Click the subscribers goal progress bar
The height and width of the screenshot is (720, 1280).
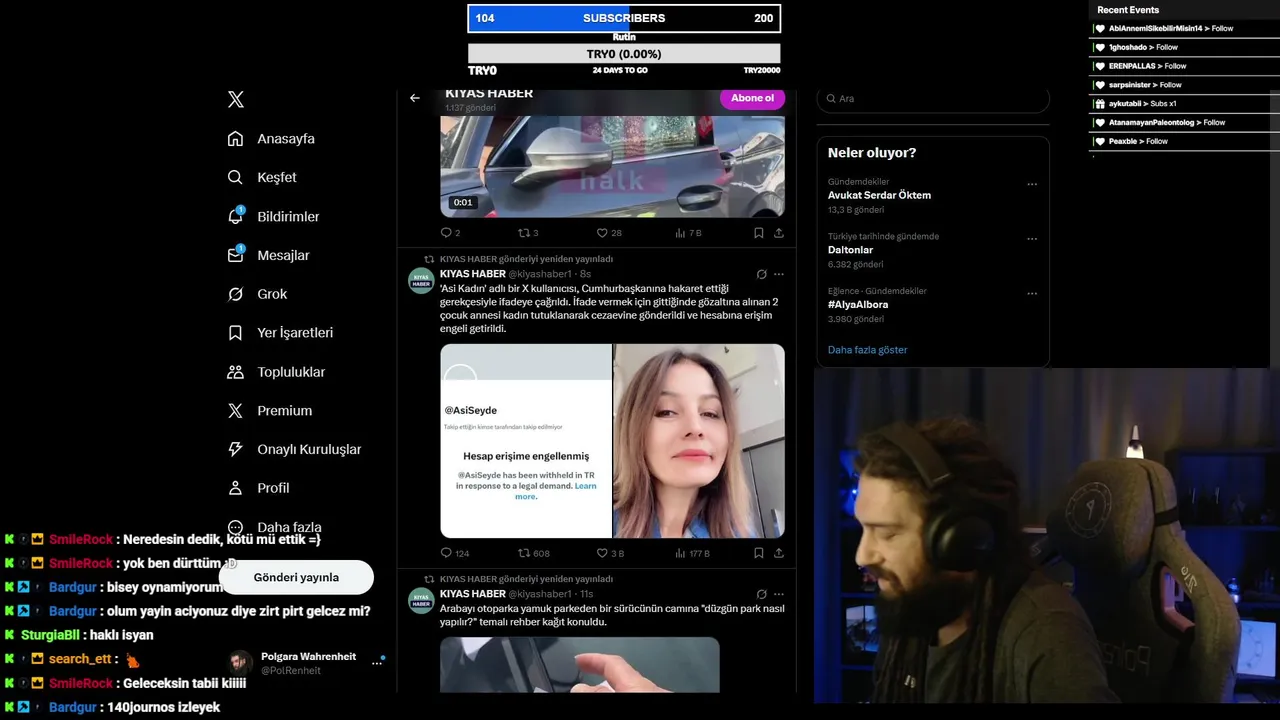tap(624, 18)
